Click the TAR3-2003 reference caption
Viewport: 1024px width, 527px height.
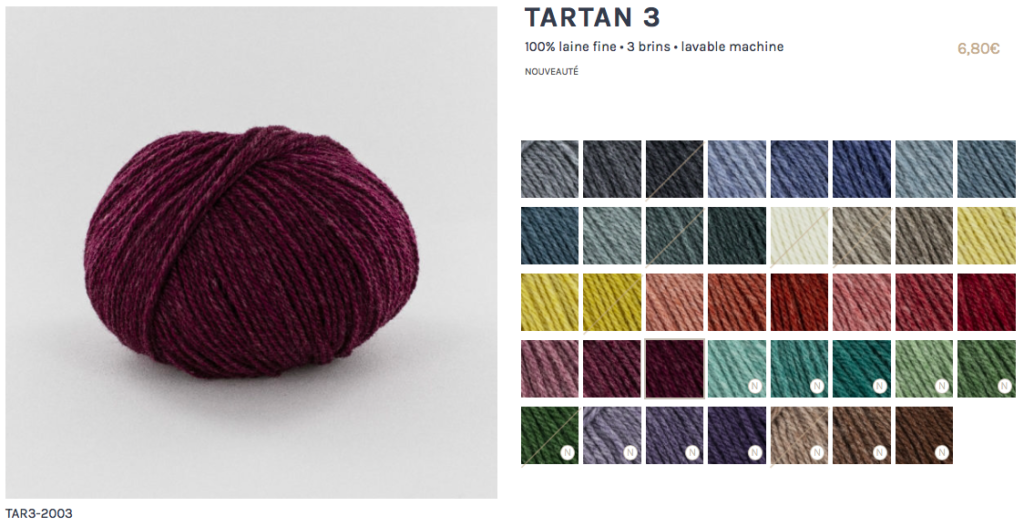(39, 513)
